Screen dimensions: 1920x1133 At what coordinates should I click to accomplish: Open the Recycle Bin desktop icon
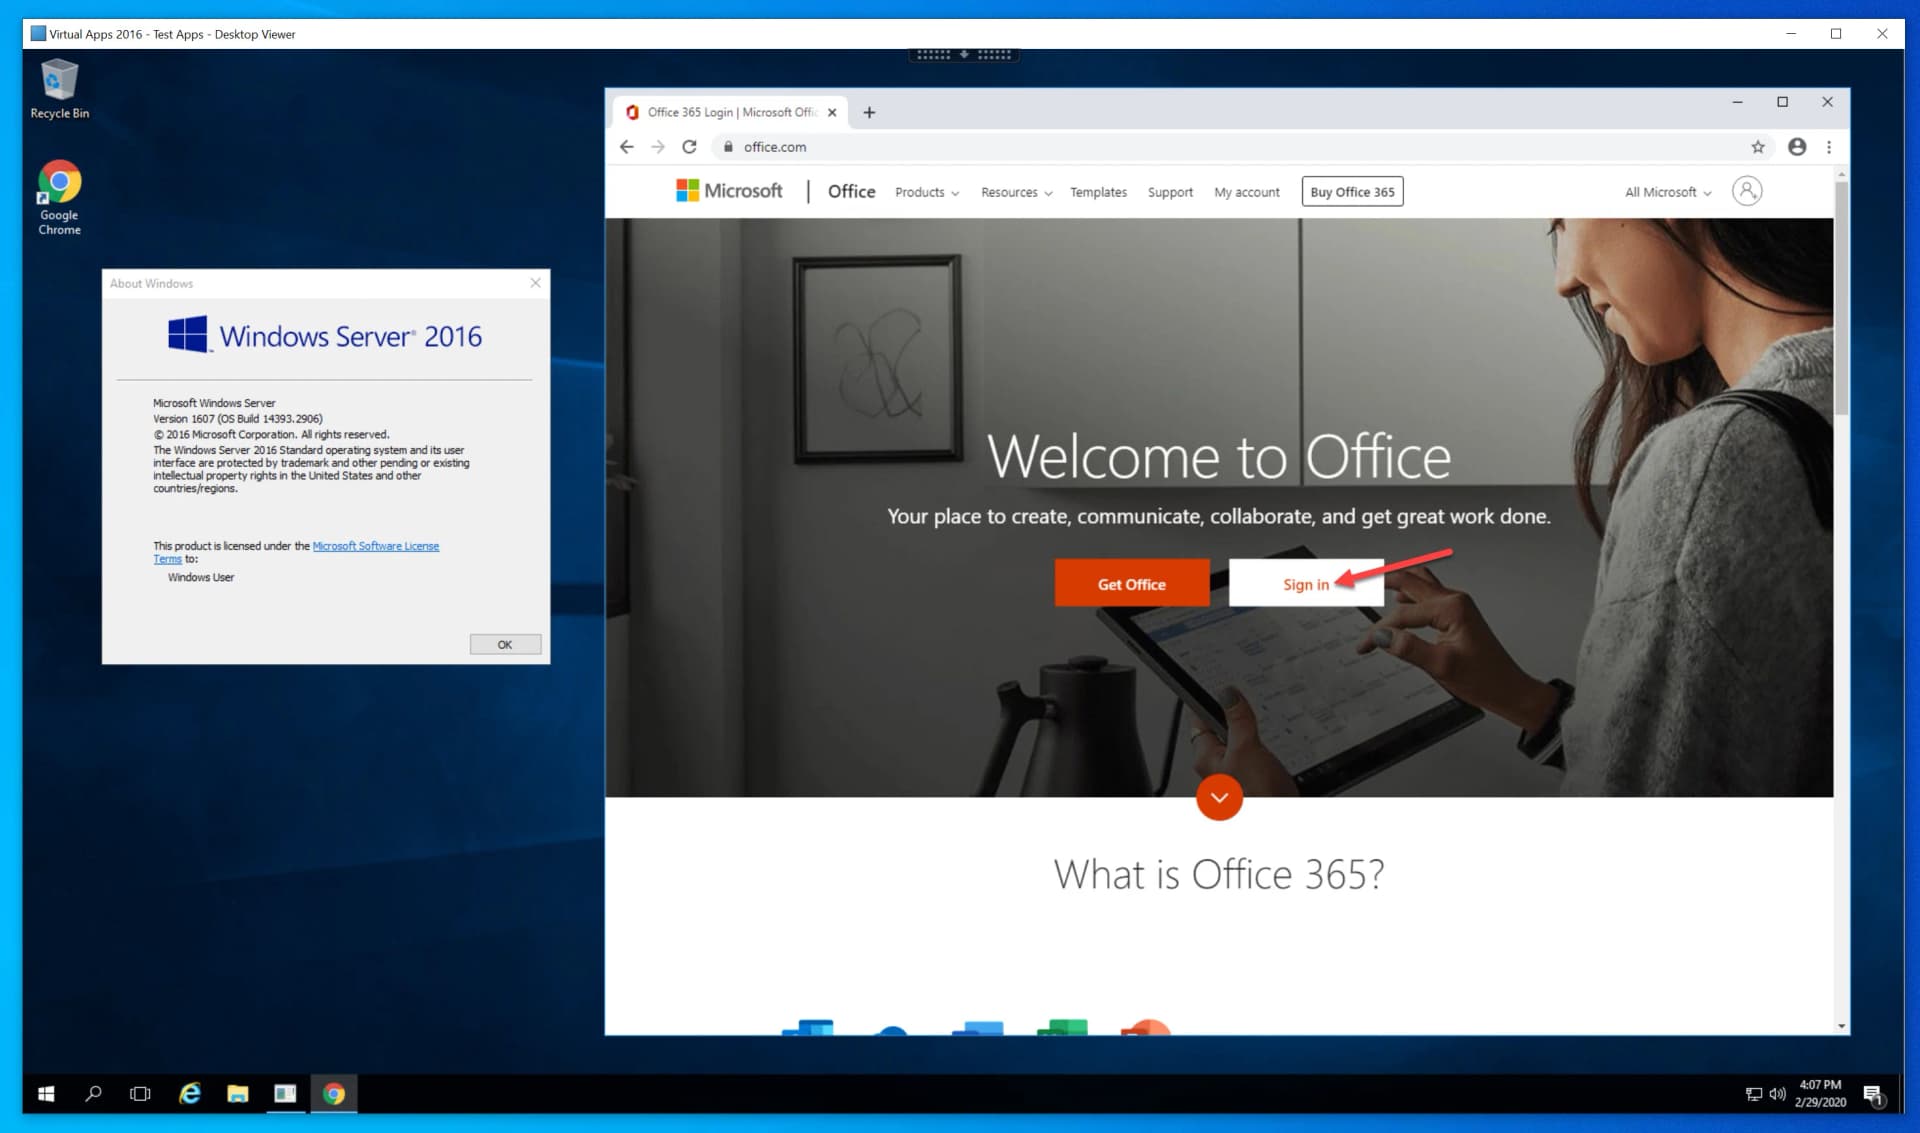pos(59,89)
